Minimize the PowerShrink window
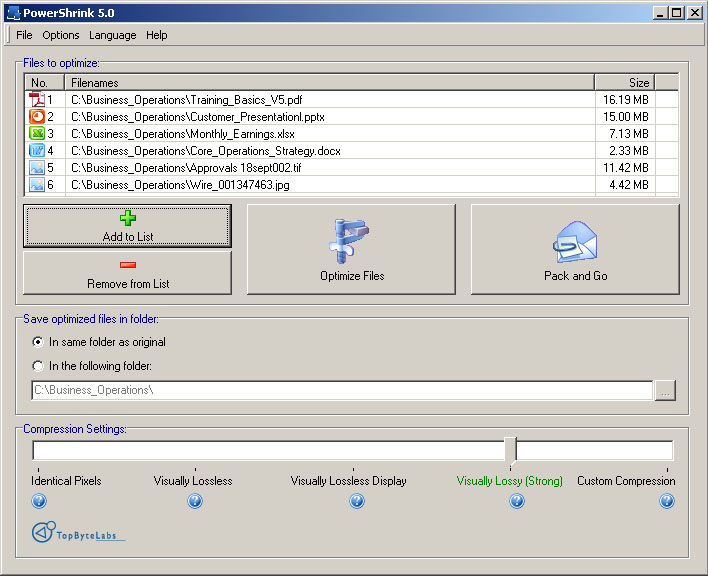This screenshot has height=576, width=708. coord(661,13)
